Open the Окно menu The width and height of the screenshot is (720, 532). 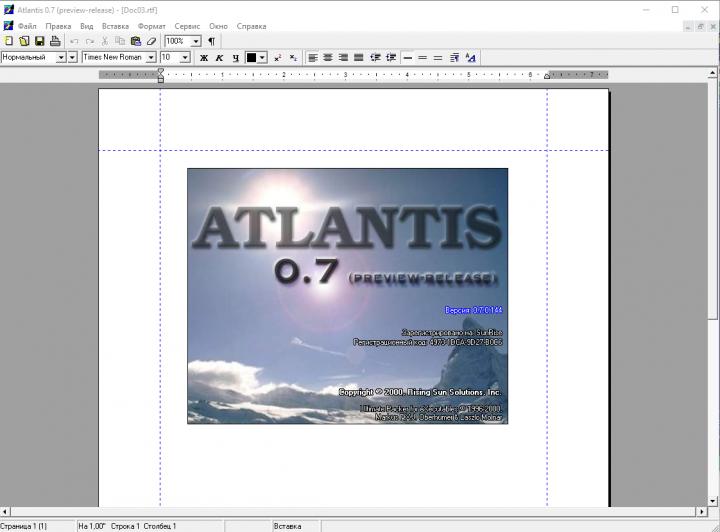point(218,26)
